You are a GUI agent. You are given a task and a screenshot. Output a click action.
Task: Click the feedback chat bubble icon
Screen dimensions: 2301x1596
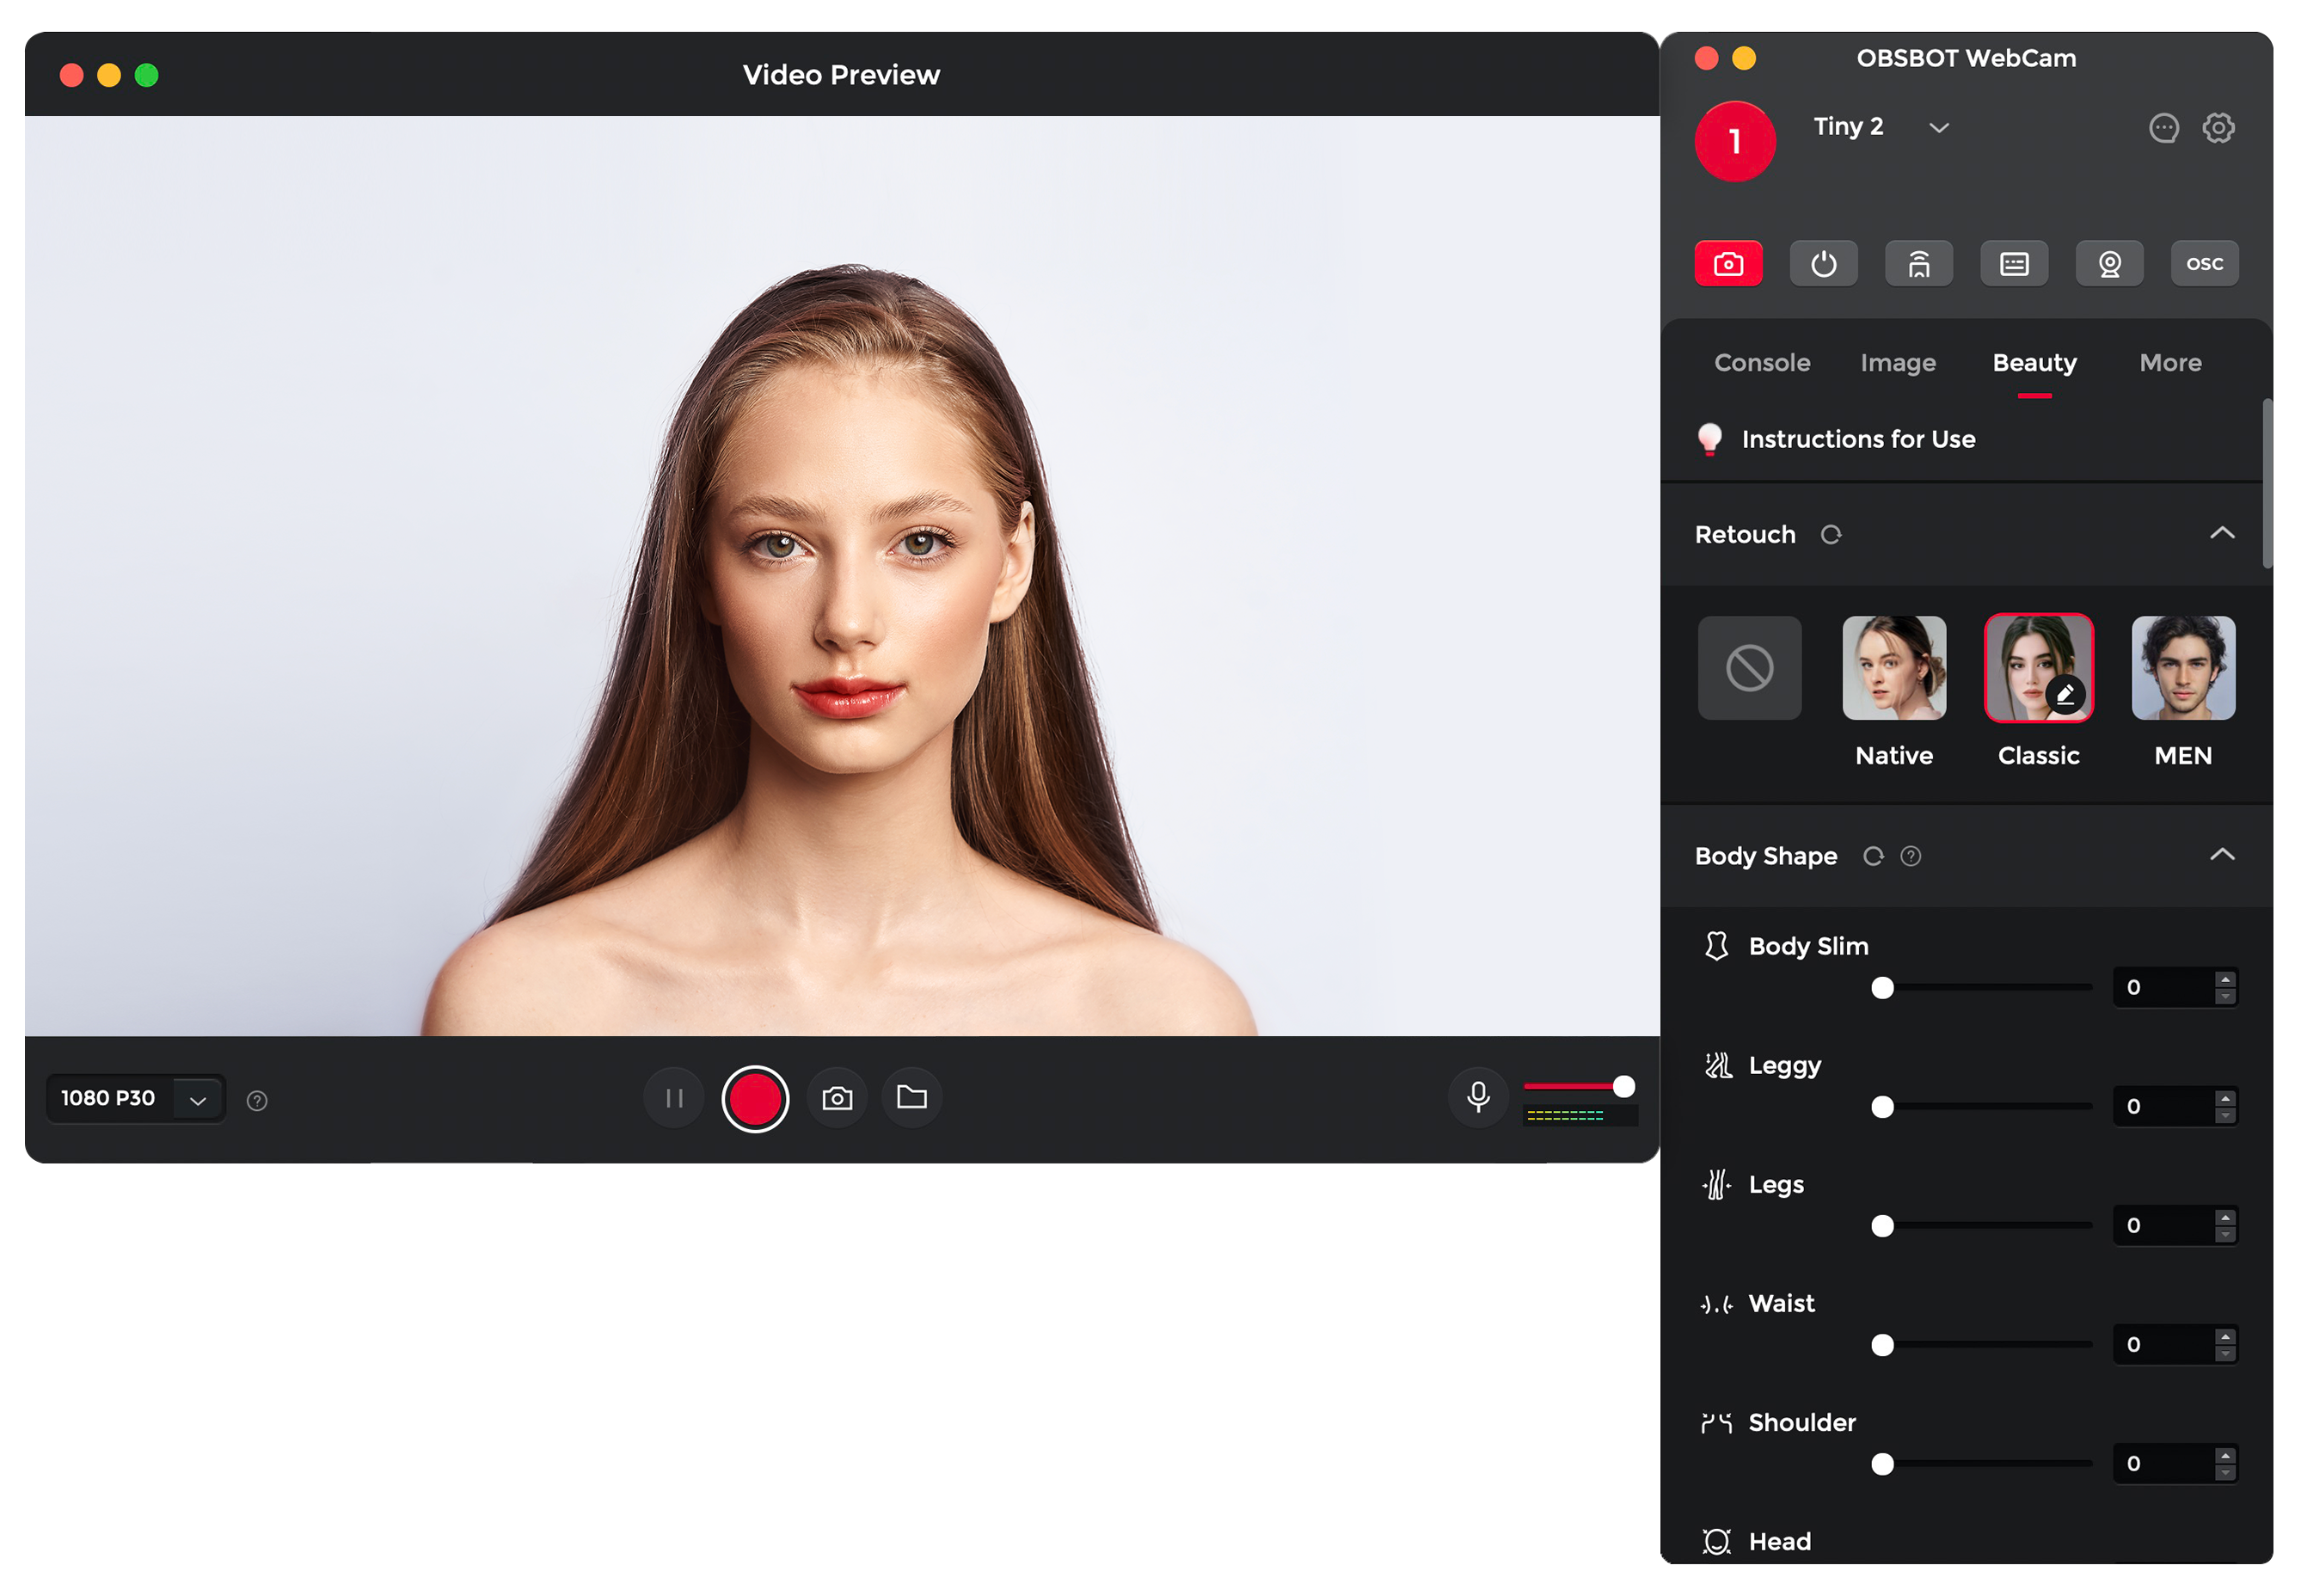point(2163,128)
